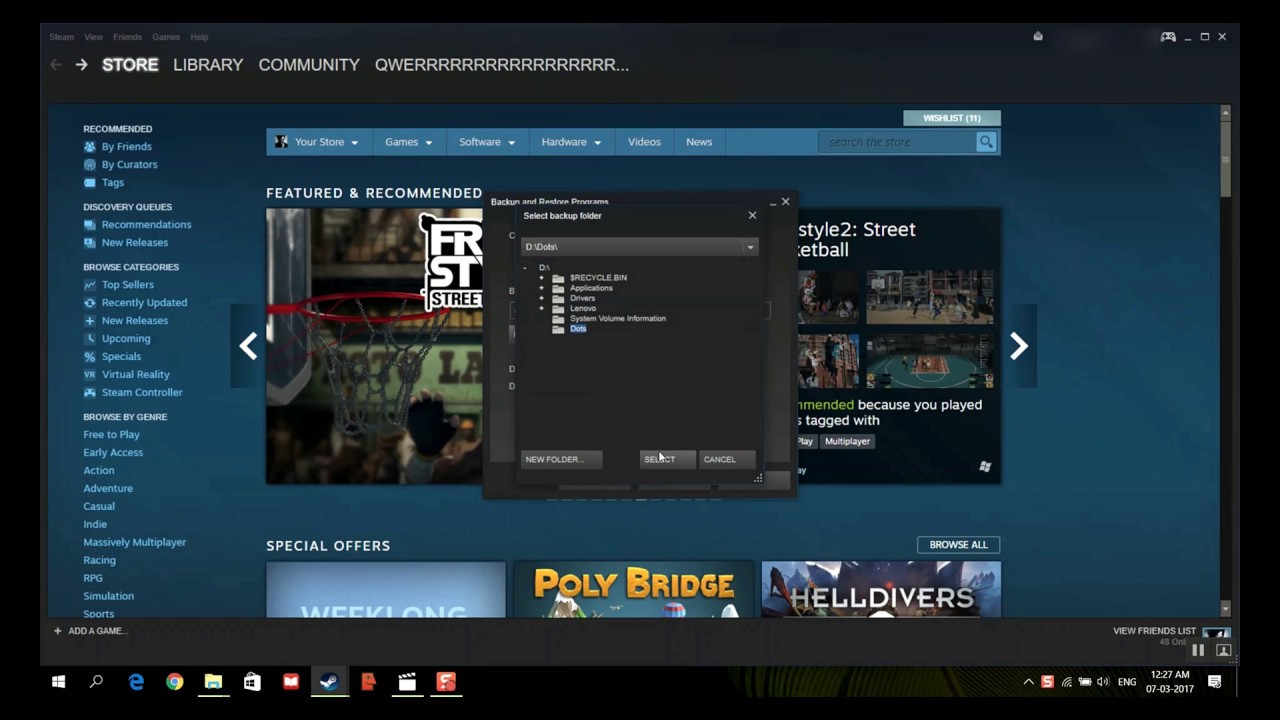
Task: Click the Steam taskbar icon
Action: click(329, 682)
